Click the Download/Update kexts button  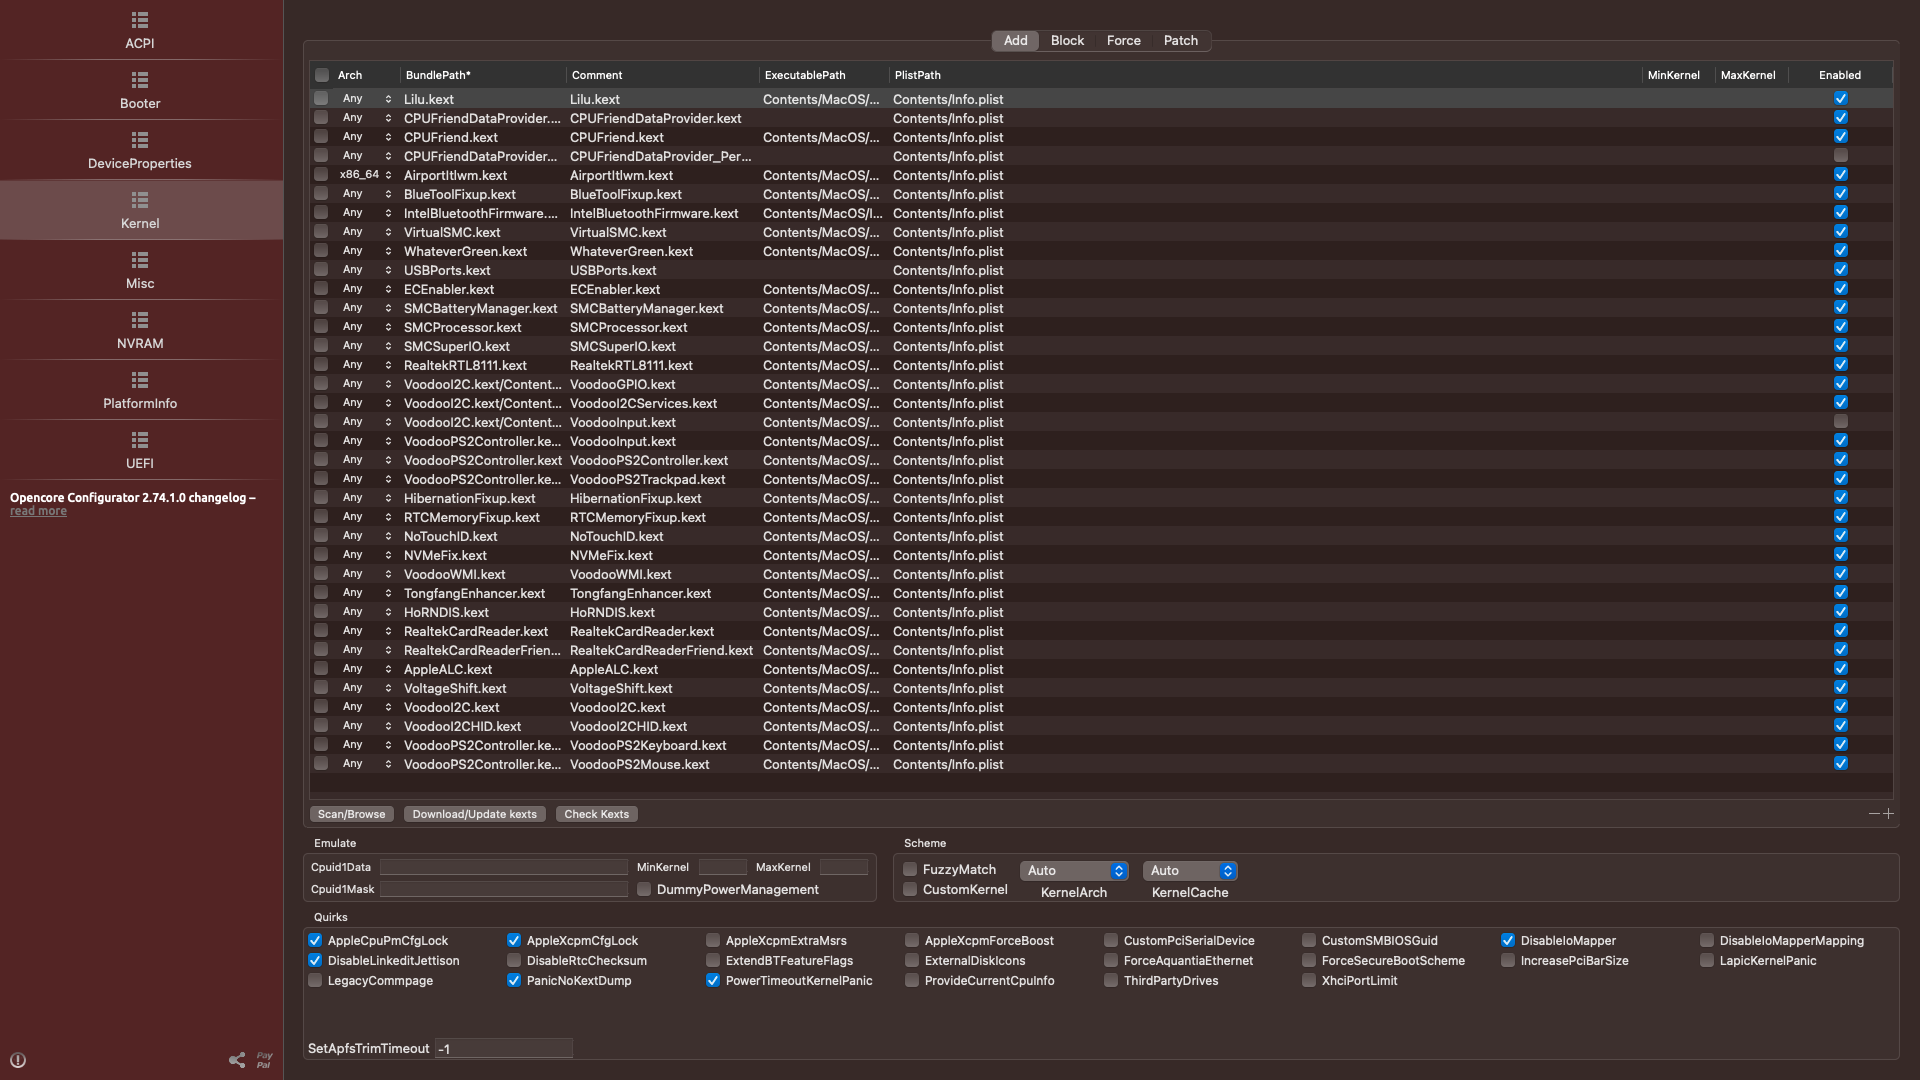(474, 814)
